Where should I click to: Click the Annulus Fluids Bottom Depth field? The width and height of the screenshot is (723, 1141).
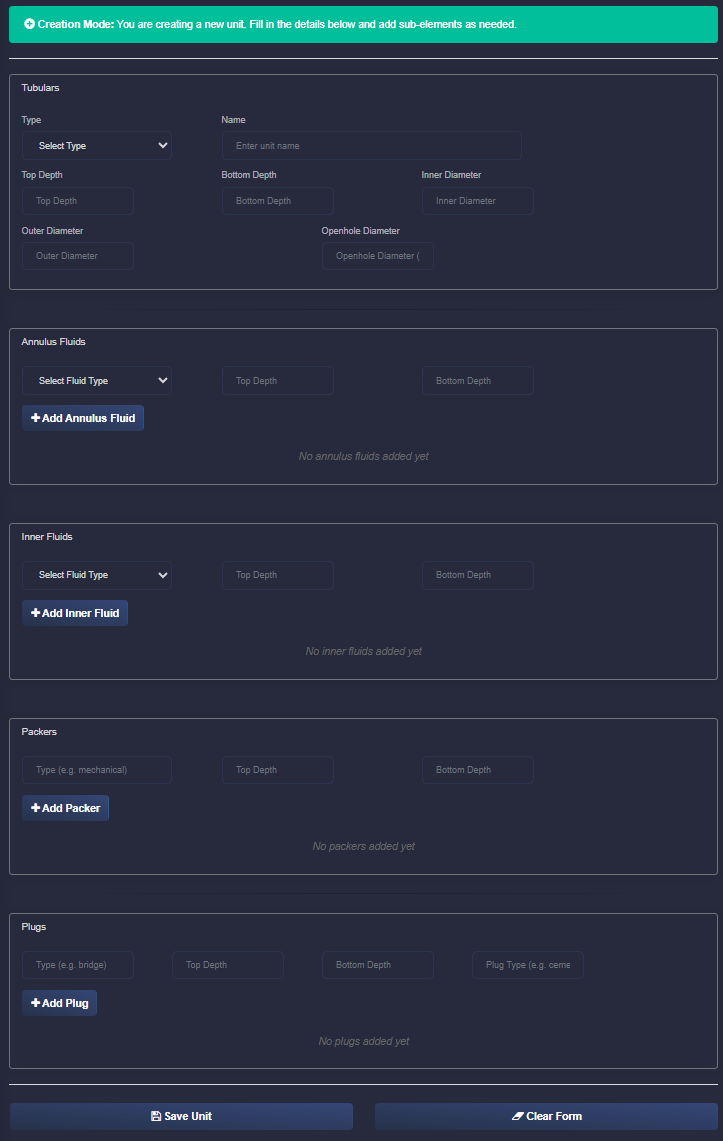(478, 381)
